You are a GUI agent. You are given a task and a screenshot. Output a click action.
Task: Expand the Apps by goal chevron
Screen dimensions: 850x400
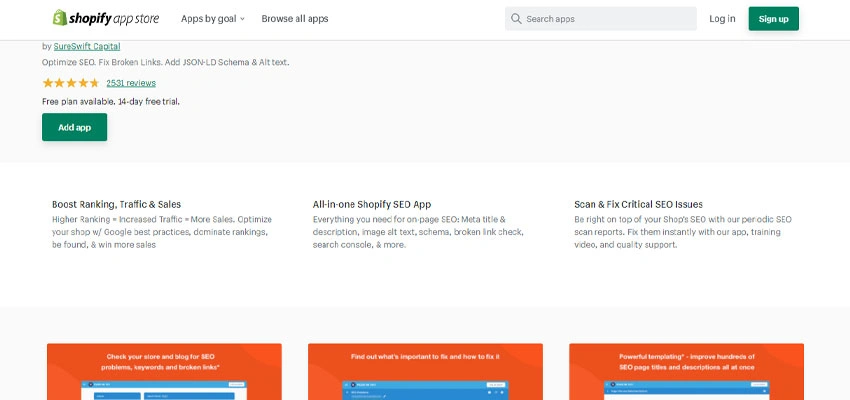[x=242, y=19]
